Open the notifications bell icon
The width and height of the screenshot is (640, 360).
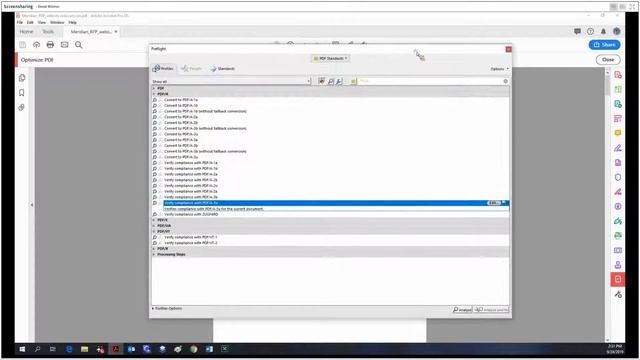(603, 31)
